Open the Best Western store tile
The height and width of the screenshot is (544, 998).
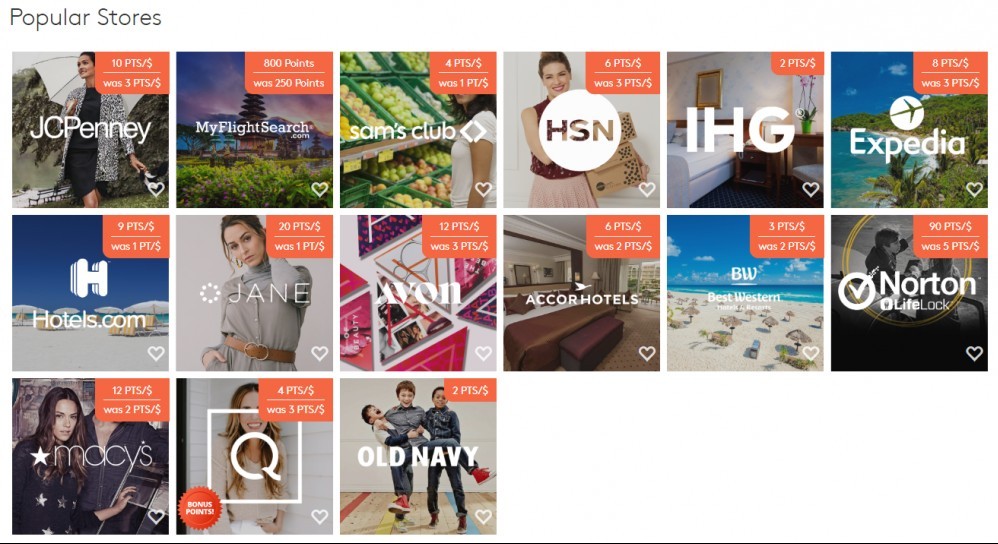point(745,293)
